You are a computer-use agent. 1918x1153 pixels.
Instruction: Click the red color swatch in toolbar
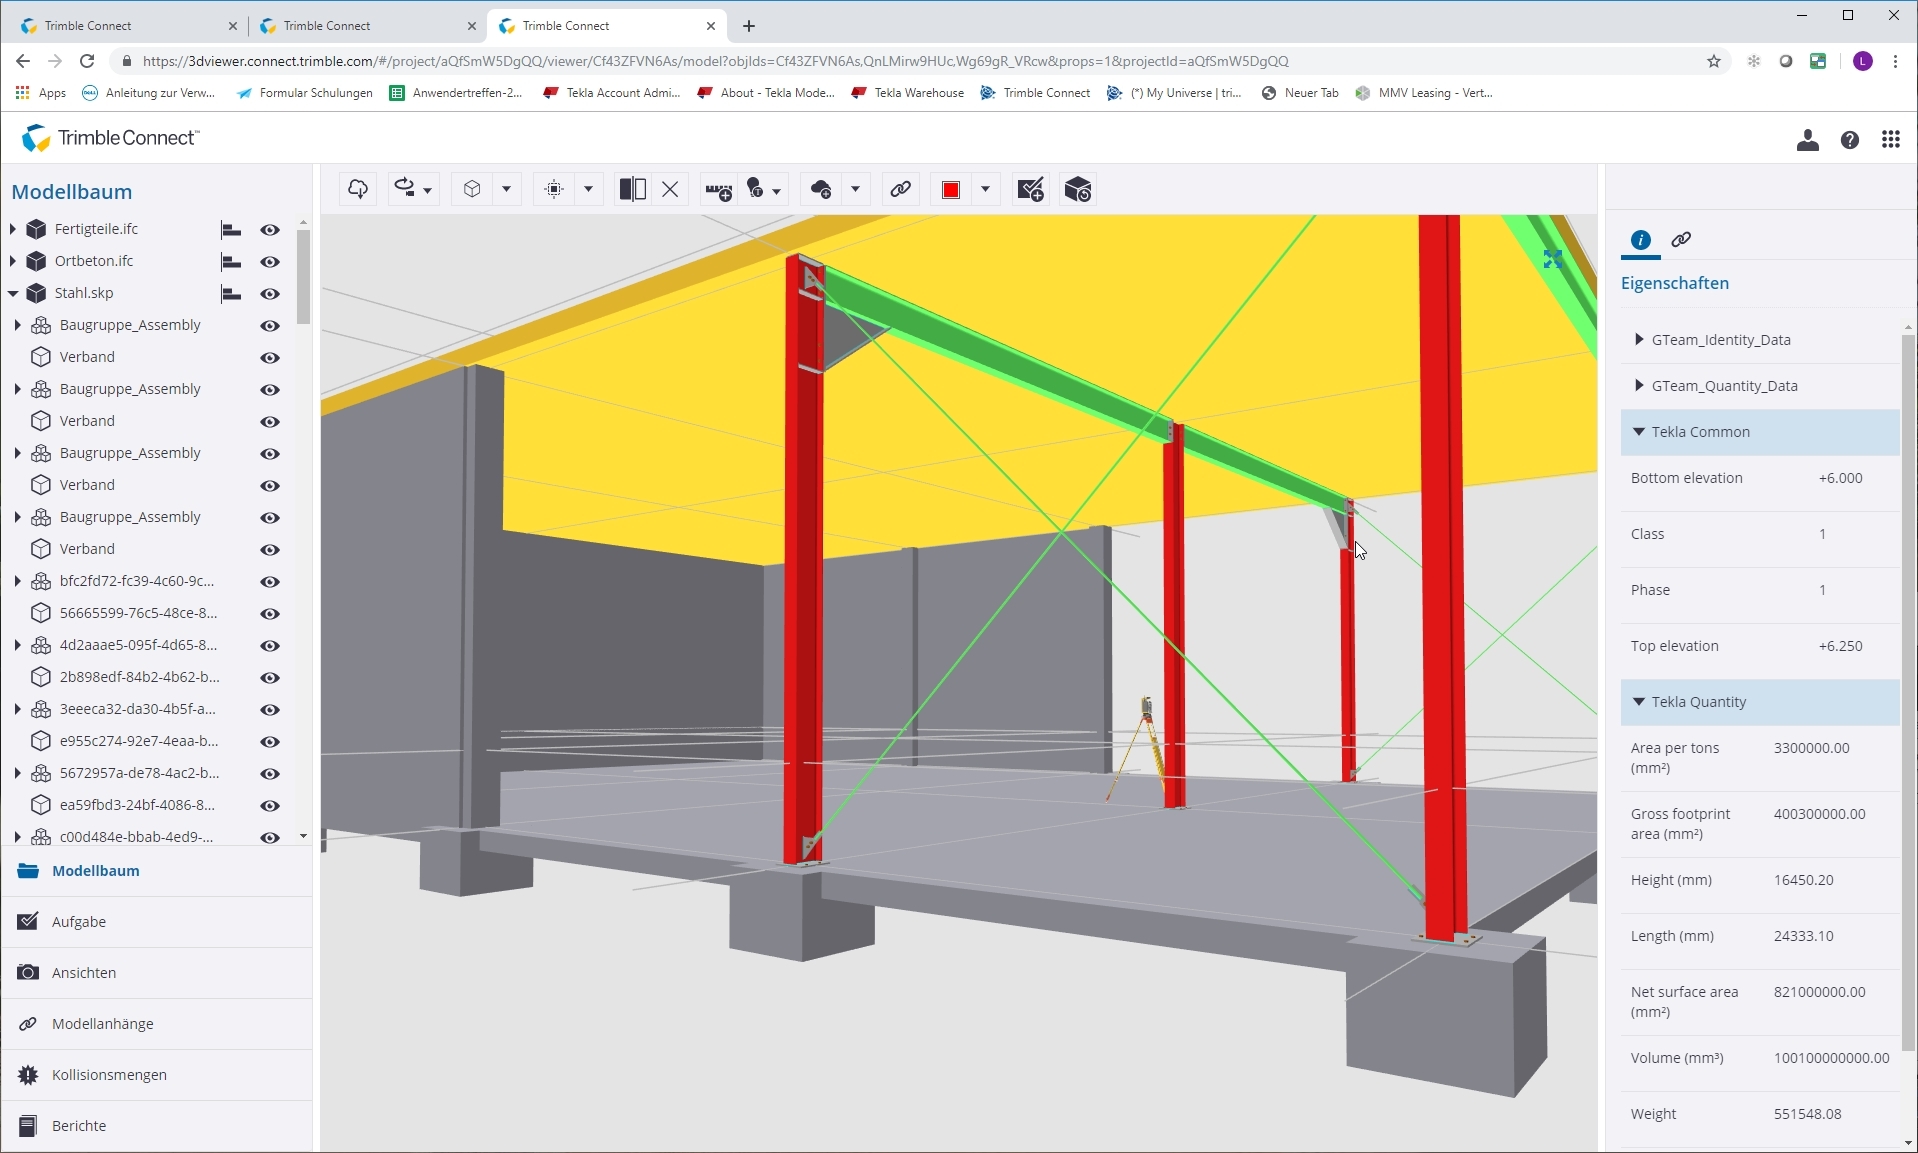951,190
